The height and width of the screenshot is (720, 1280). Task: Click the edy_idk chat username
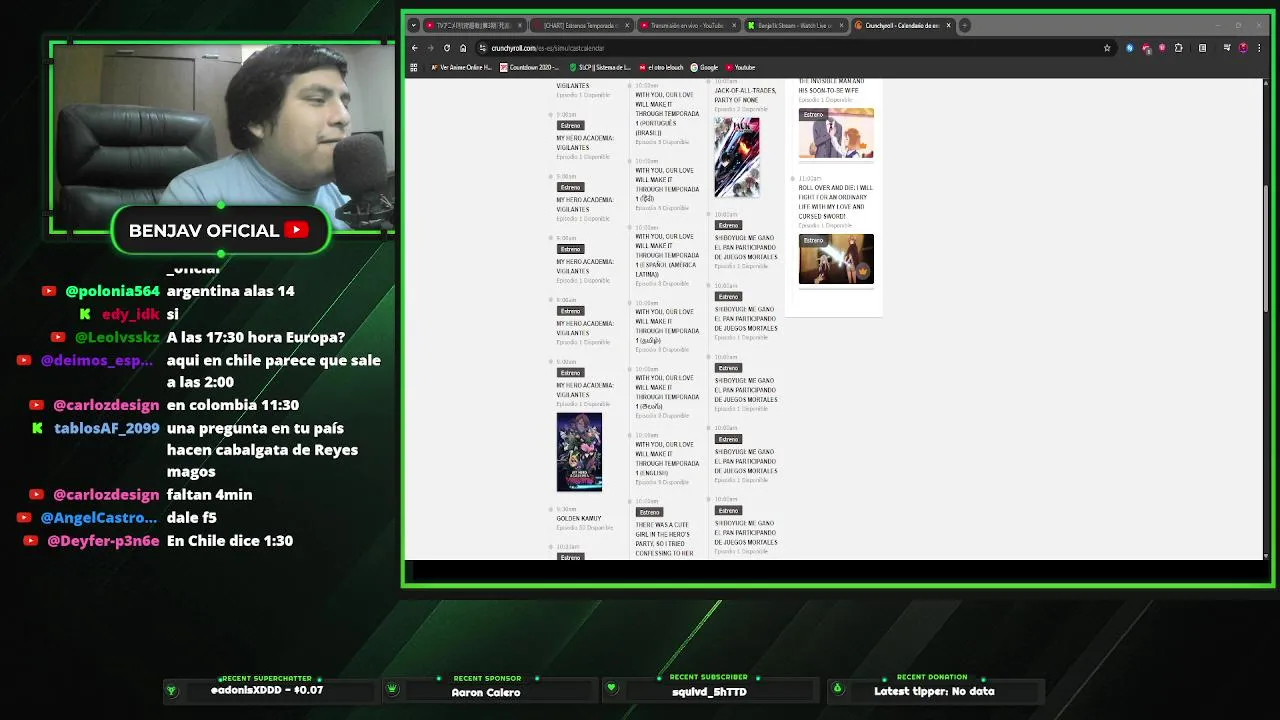click(x=130, y=314)
